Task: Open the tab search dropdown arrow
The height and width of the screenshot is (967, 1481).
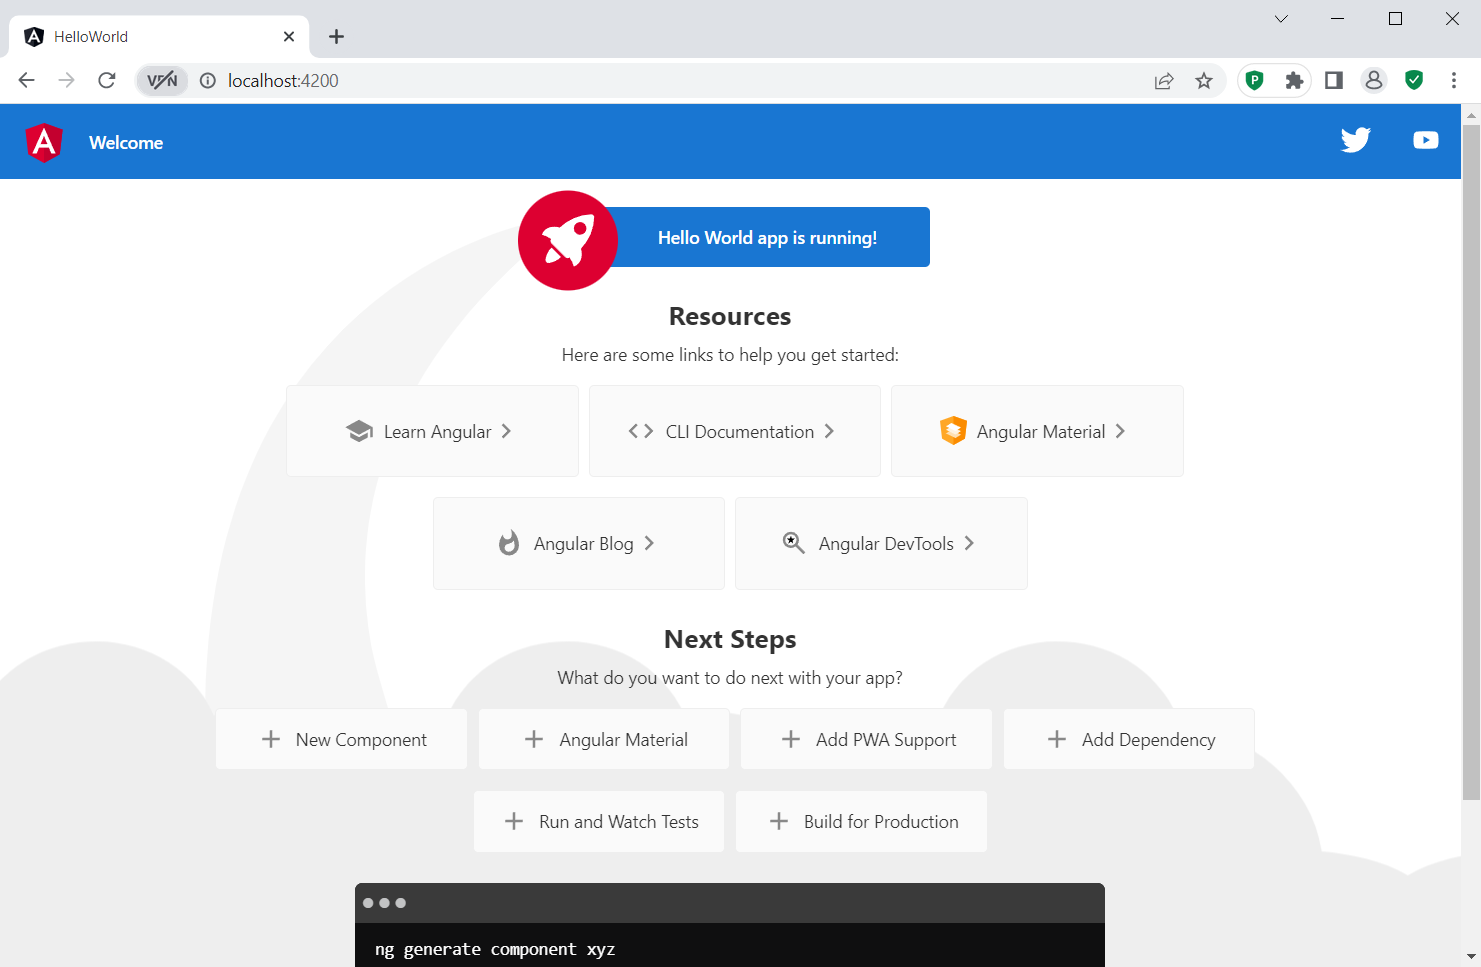Action: pyautogui.click(x=1281, y=18)
